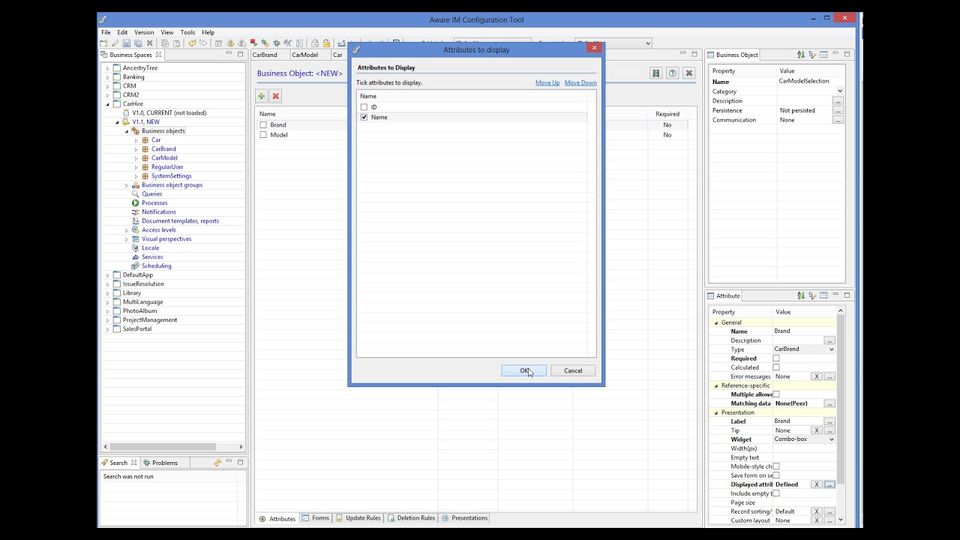The image size is (960, 540).
Task: Select the Car business object icon in tree
Action: point(145,140)
